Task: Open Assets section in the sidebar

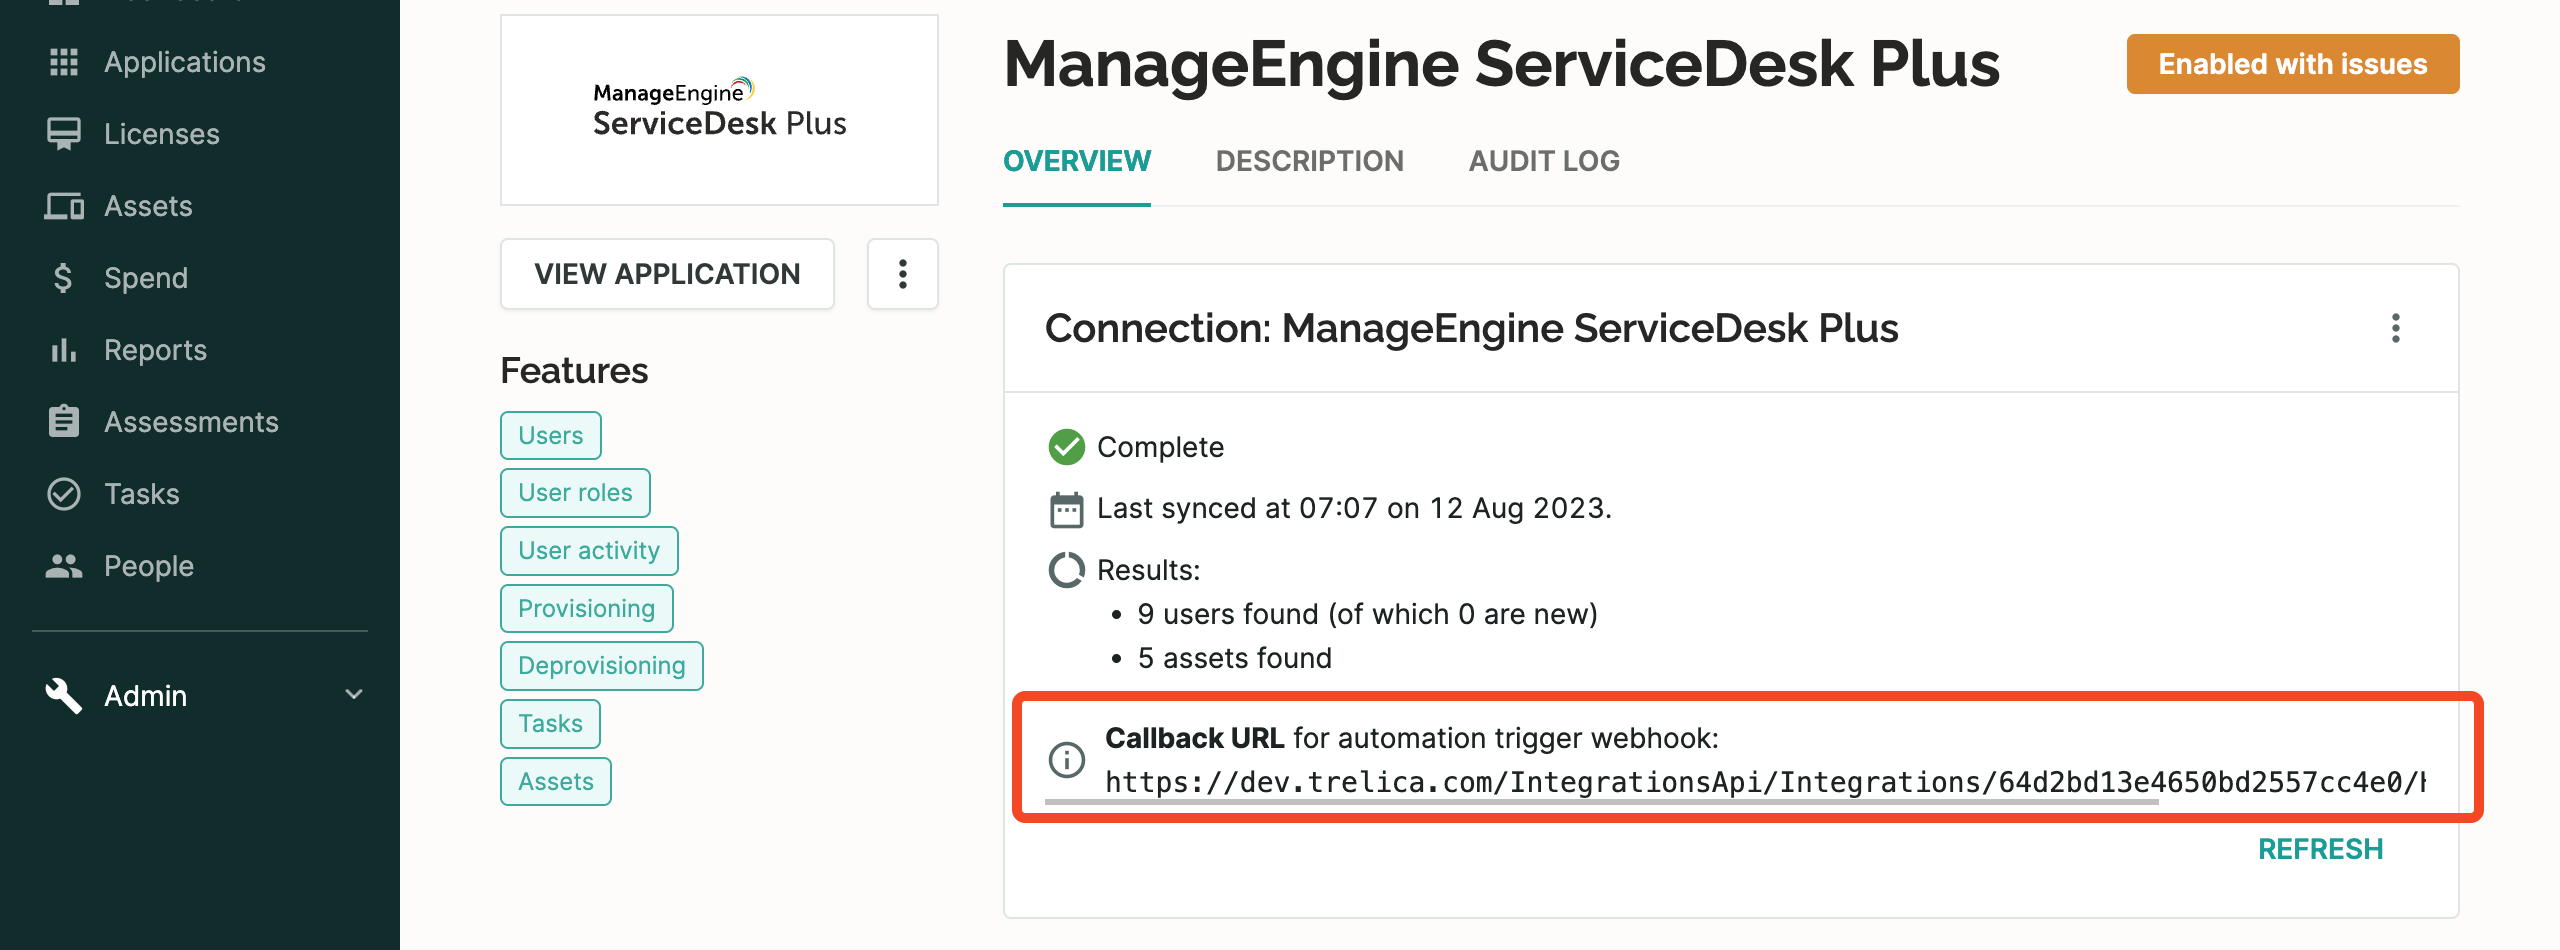Action: (148, 206)
